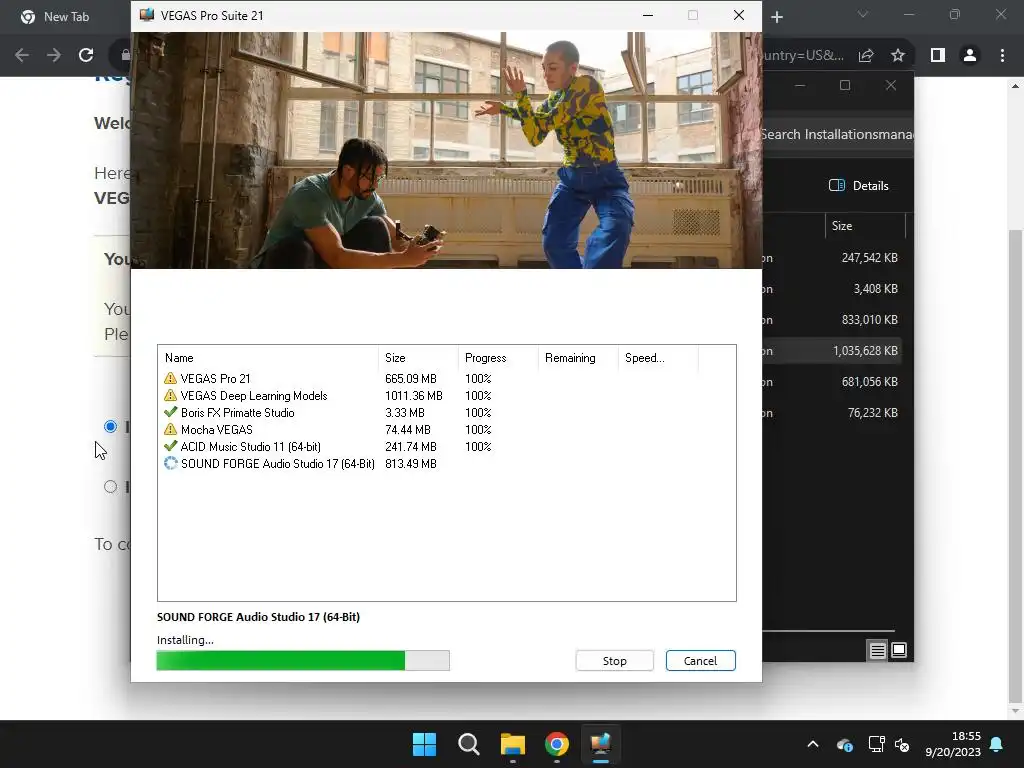Image resolution: width=1024 pixels, height=768 pixels.
Task: Sort list by Progress column header
Action: (498, 358)
